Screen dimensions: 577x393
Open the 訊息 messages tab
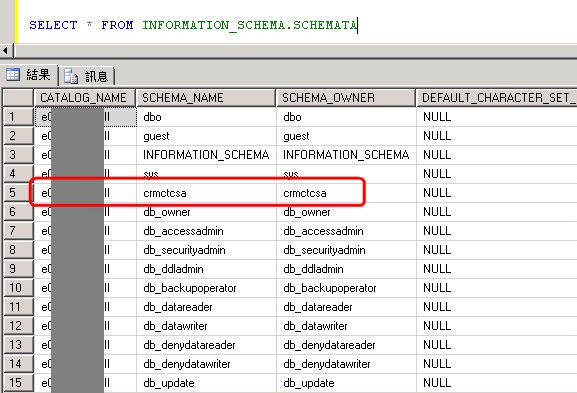tap(87, 76)
